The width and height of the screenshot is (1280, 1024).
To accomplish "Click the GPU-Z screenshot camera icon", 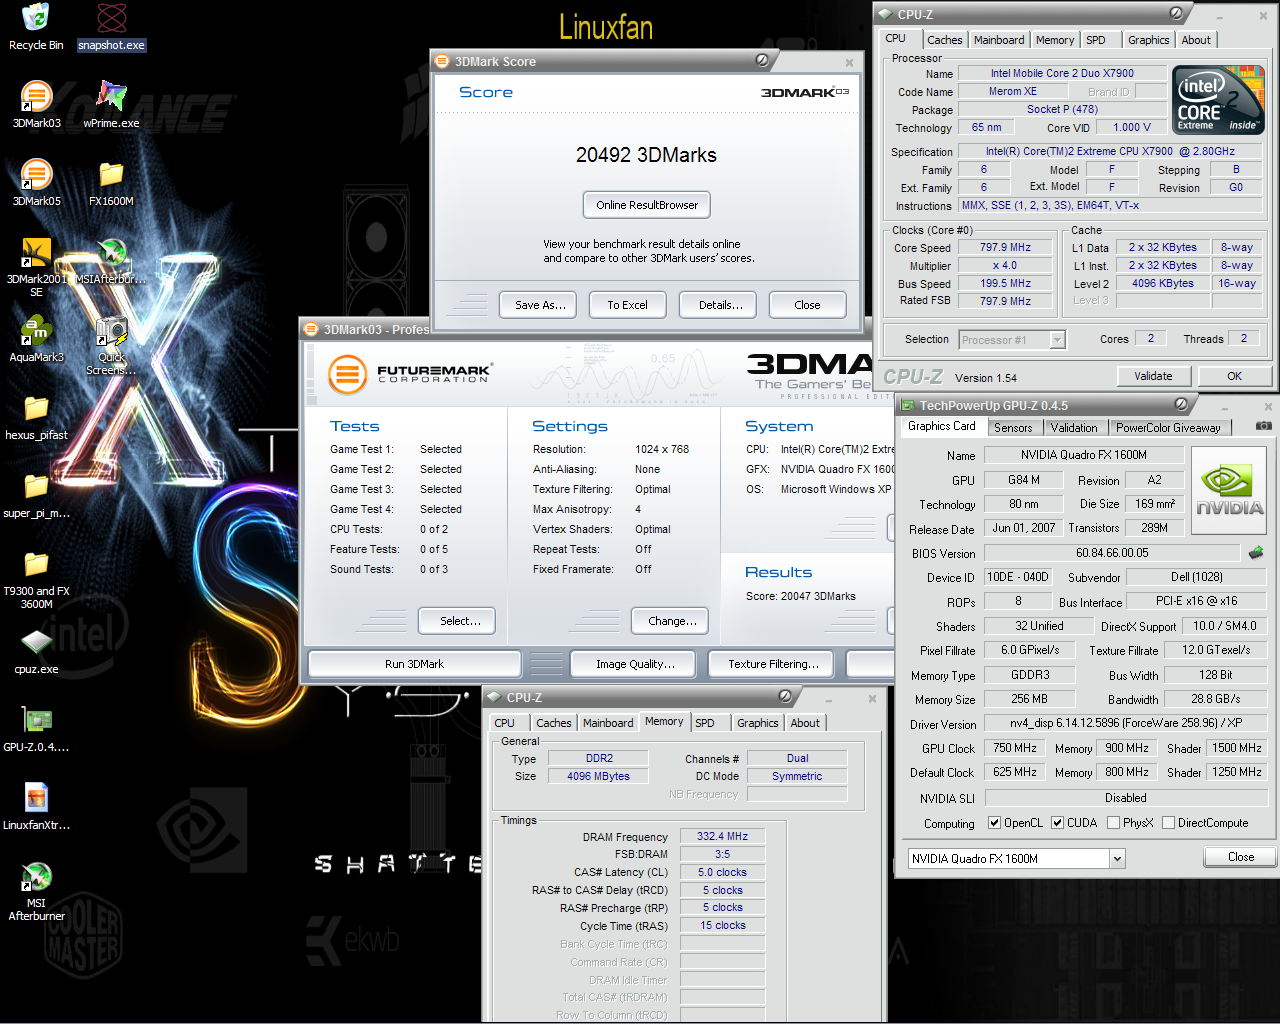I will [1264, 426].
